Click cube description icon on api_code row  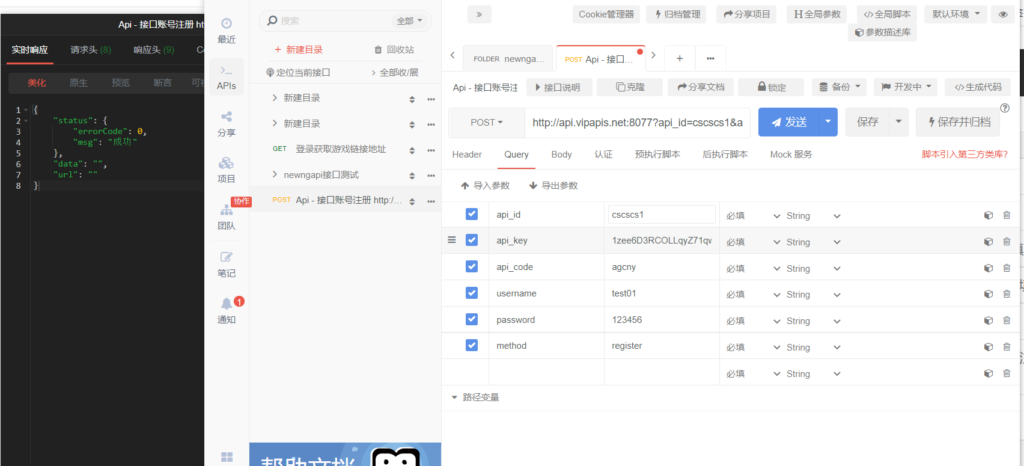pos(988,268)
